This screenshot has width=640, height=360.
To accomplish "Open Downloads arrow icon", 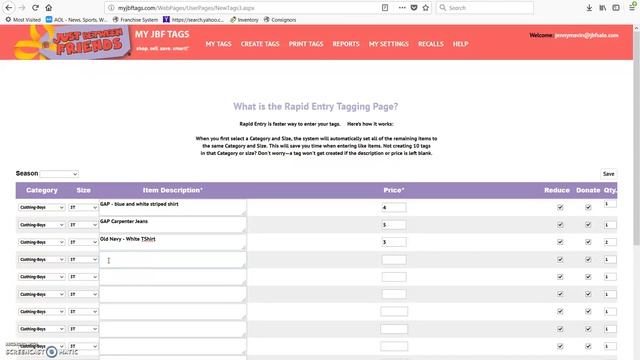I will point(589,8).
